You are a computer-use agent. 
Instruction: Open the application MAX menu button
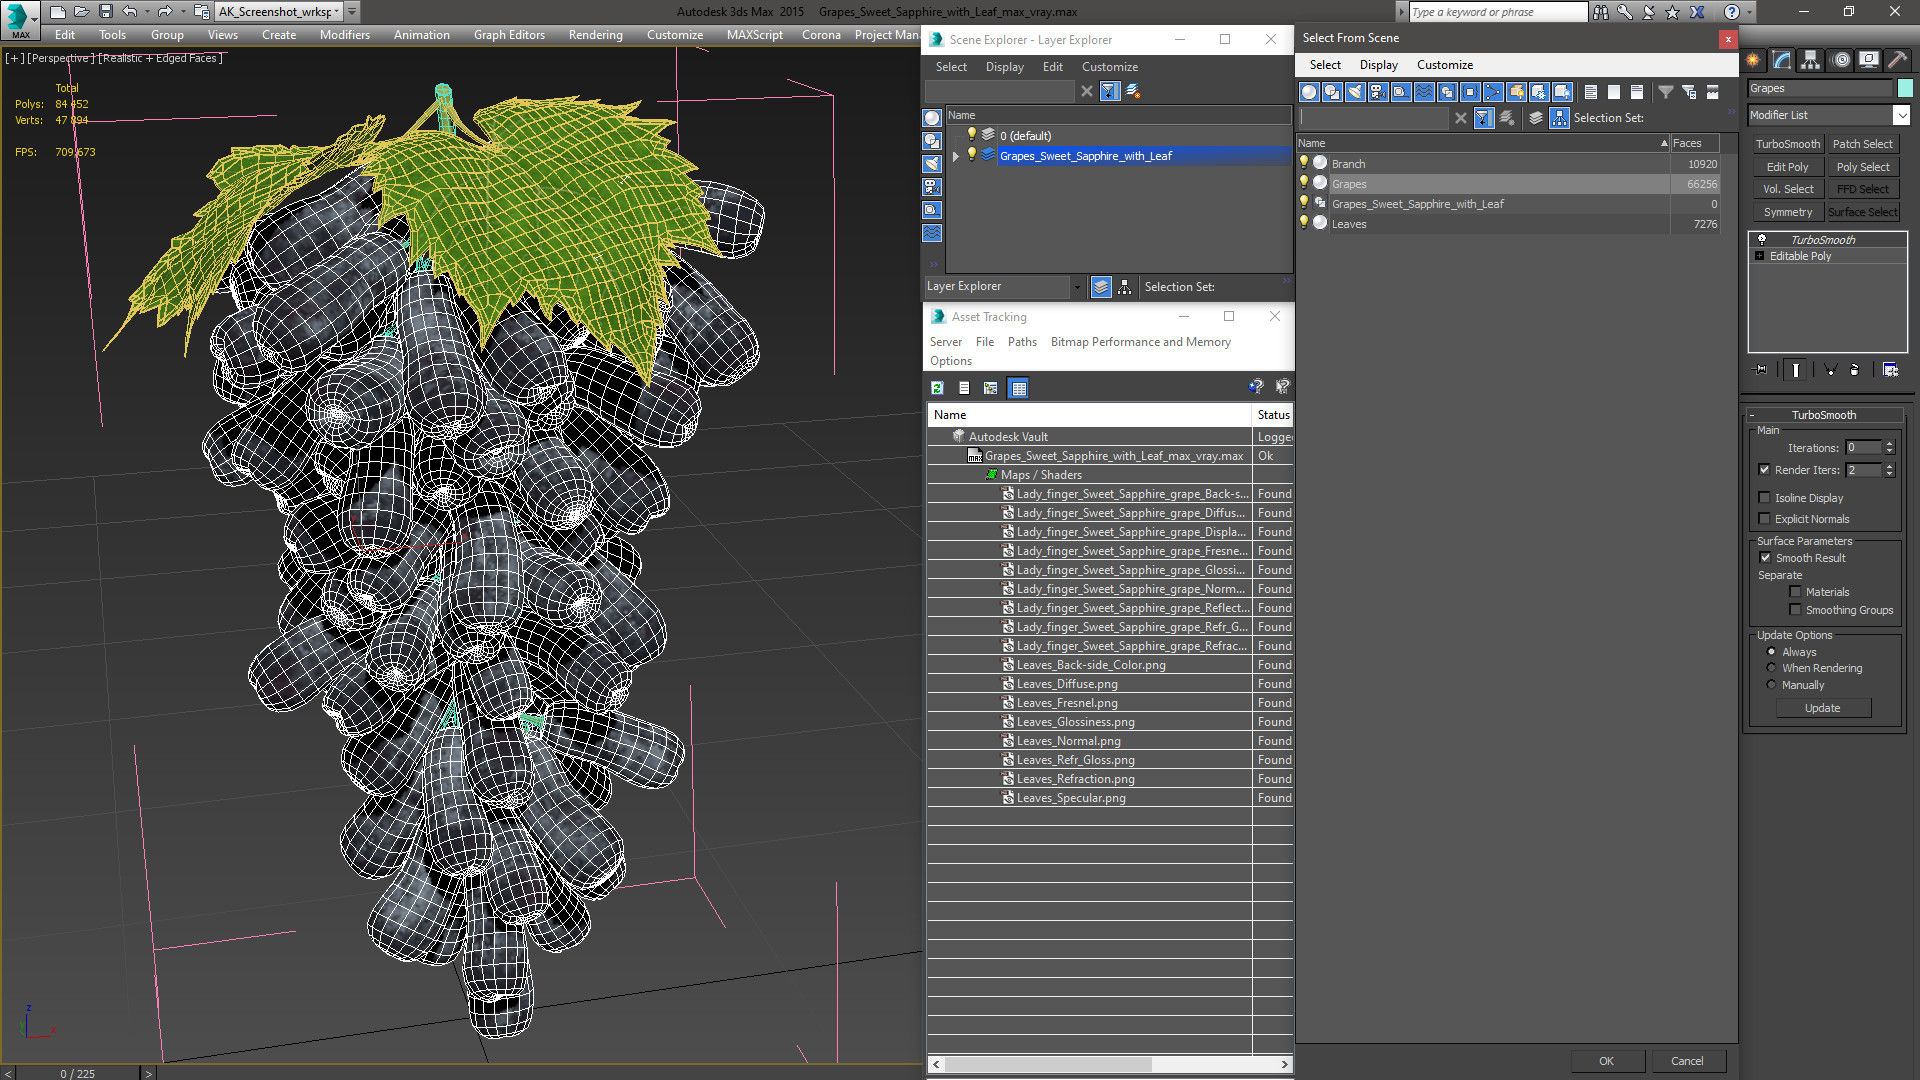(20, 19)
